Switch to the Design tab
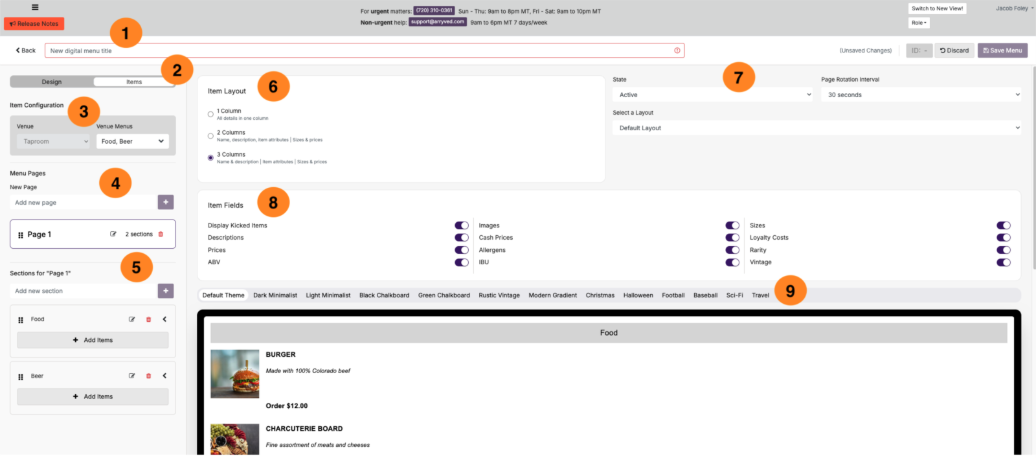Viewport: 1036px width, 459px height. coord(51,82)
